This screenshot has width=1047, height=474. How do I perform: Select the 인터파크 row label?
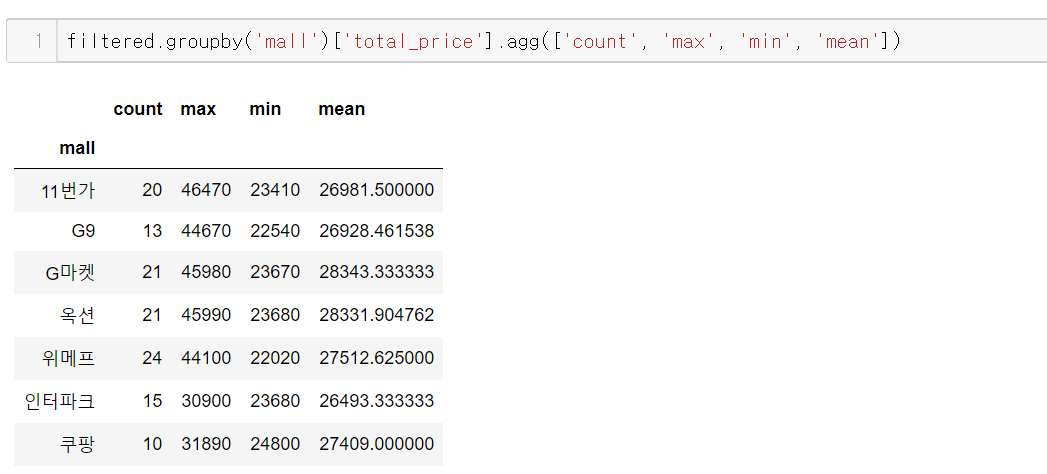click(x=60, y=401)
